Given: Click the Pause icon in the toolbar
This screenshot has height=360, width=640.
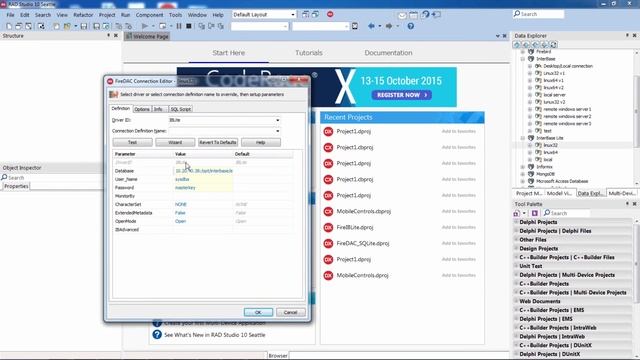Looking at the screenshot, I should point(179,26).
